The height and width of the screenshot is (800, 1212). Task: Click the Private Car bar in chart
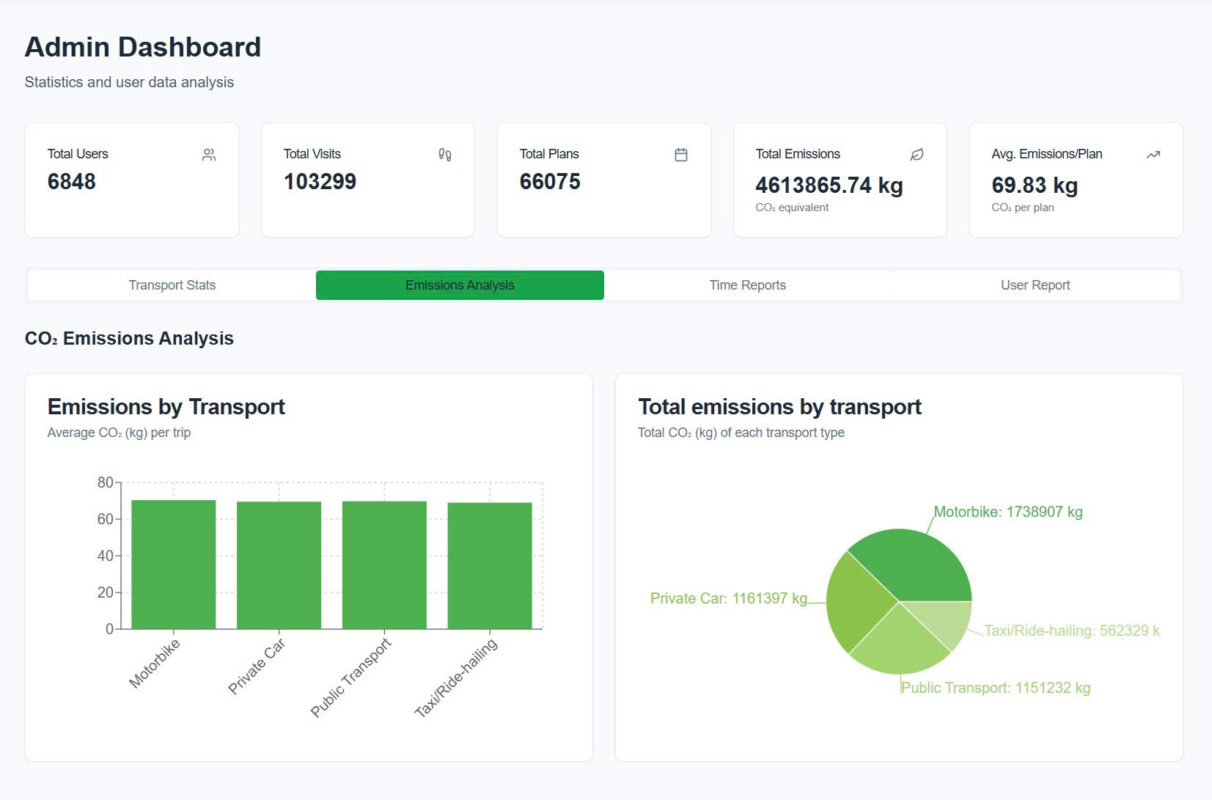[x=279, y=566]
